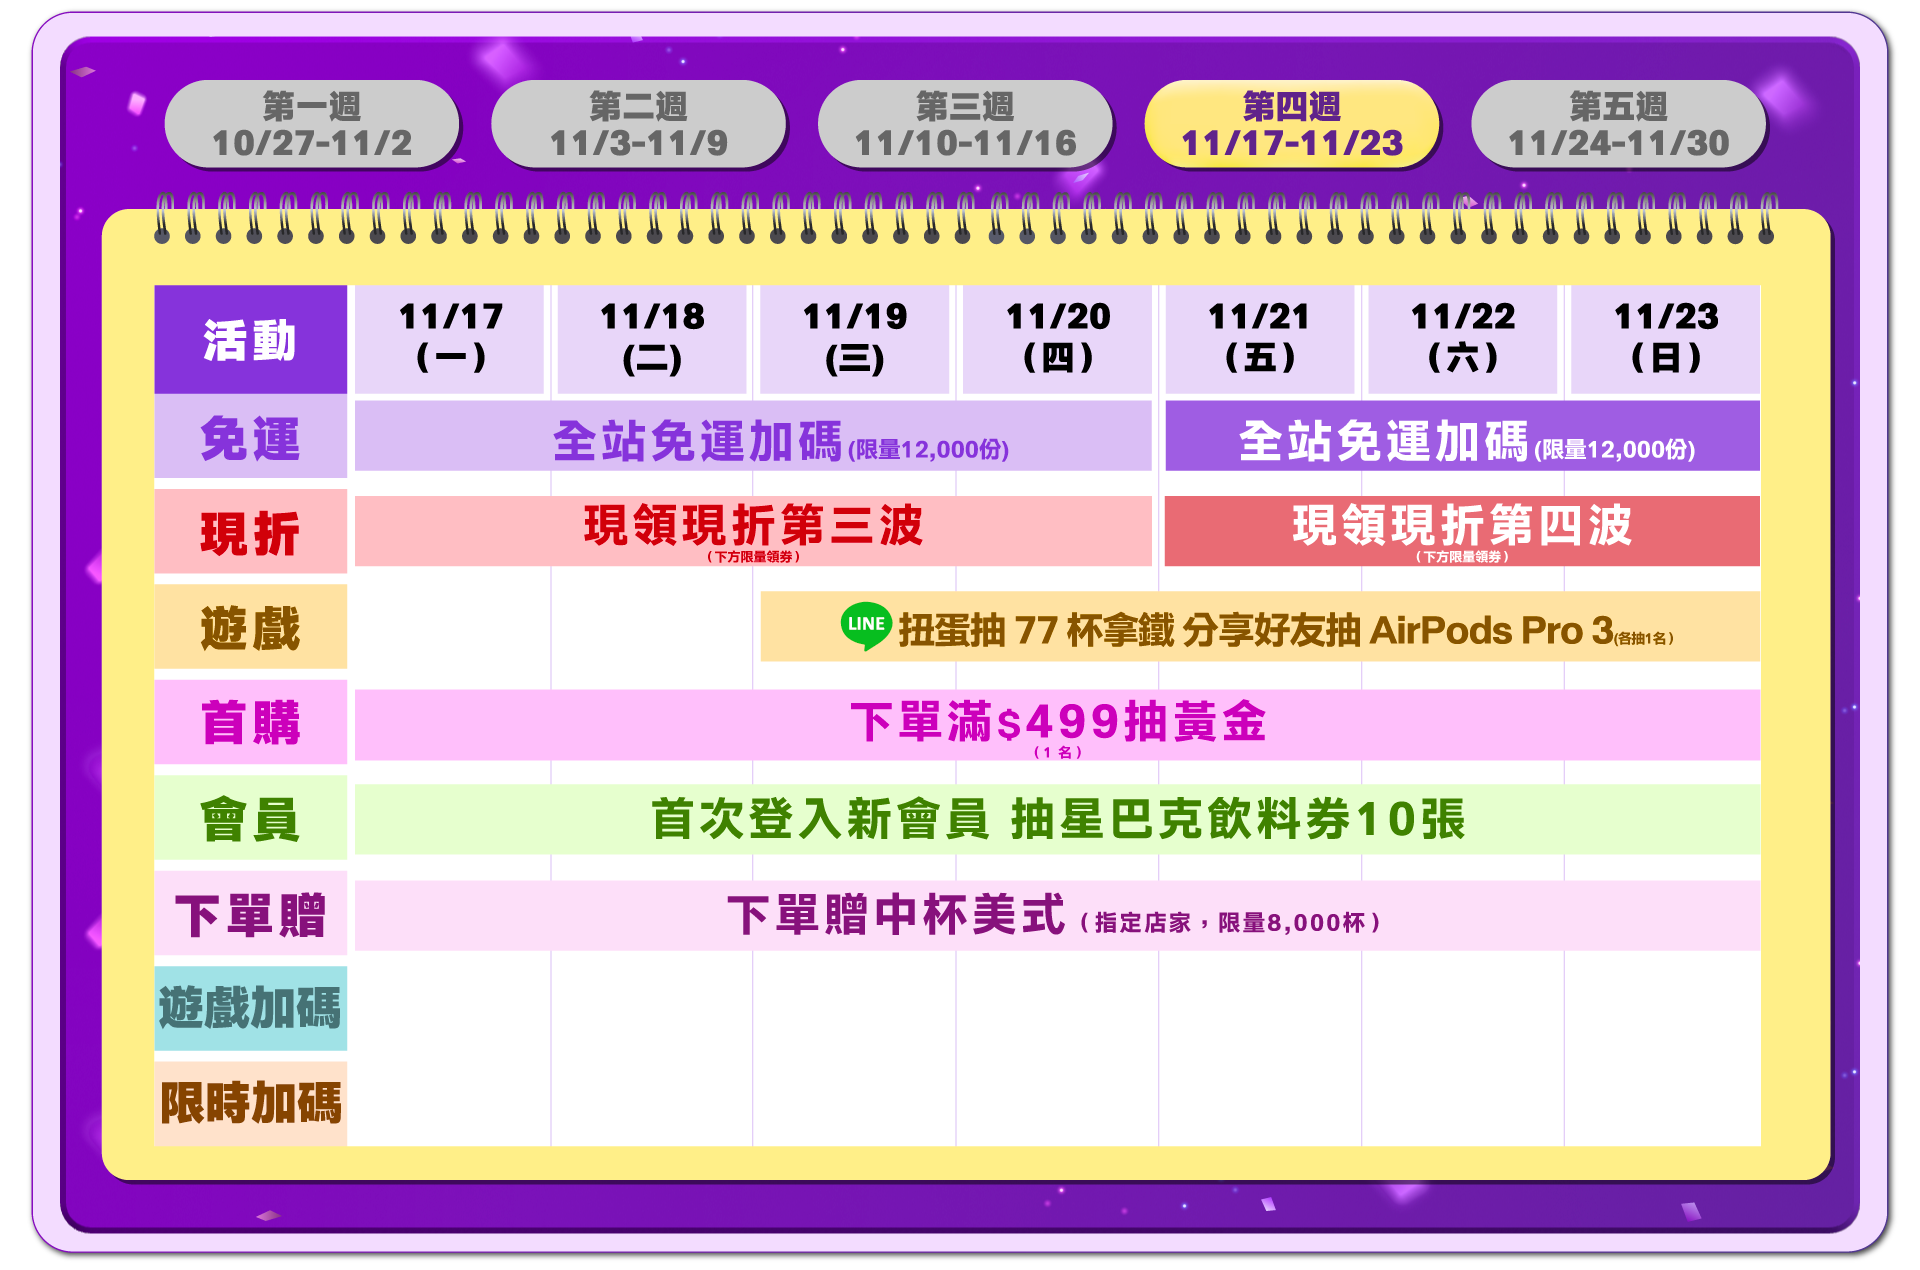Click the light purple 全站免運加碼 banner
Screen dimensions: 1920x1270
tap(752, 437)
